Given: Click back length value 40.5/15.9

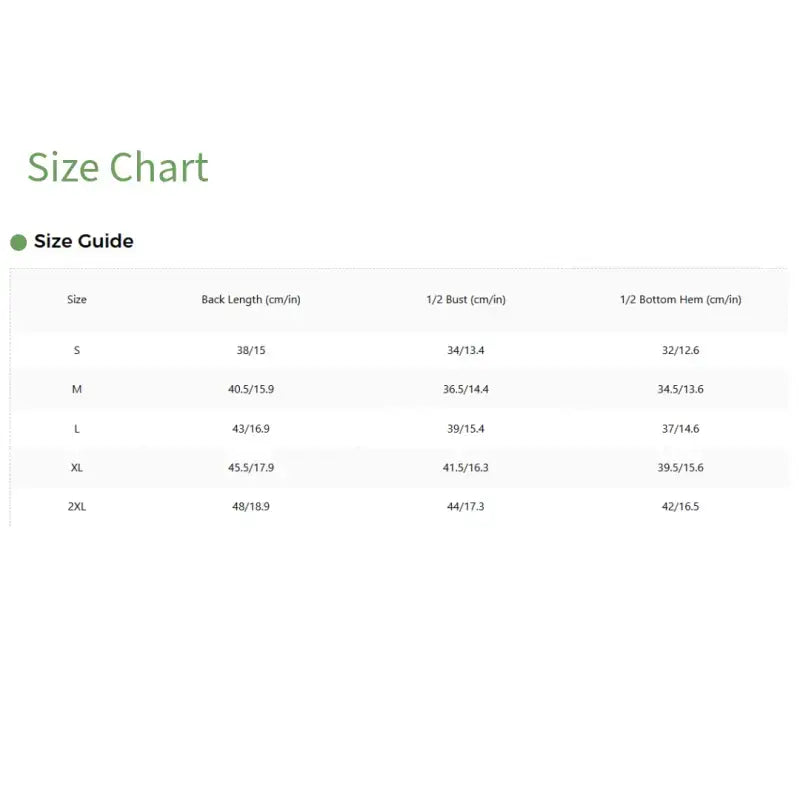Looking at the screenshot, I should coord(250,389).
